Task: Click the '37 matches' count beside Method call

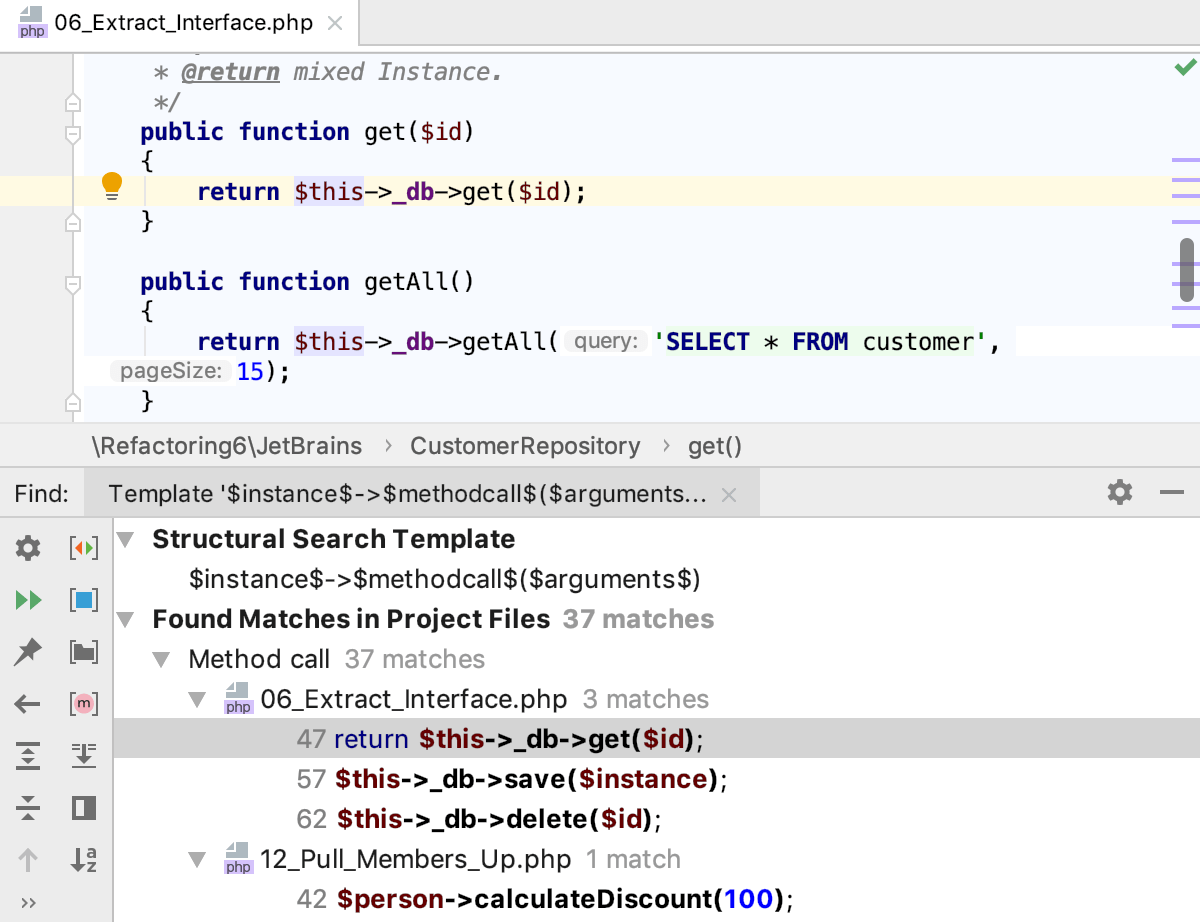Action: pyautogui.click(x=415, y=660)
